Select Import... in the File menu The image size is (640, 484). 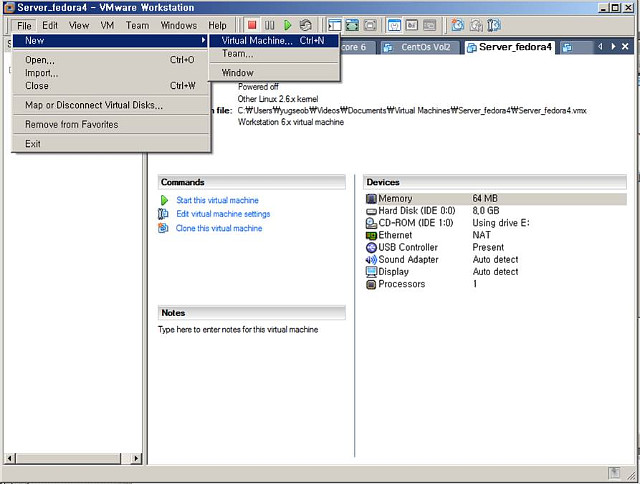[110, 73]
